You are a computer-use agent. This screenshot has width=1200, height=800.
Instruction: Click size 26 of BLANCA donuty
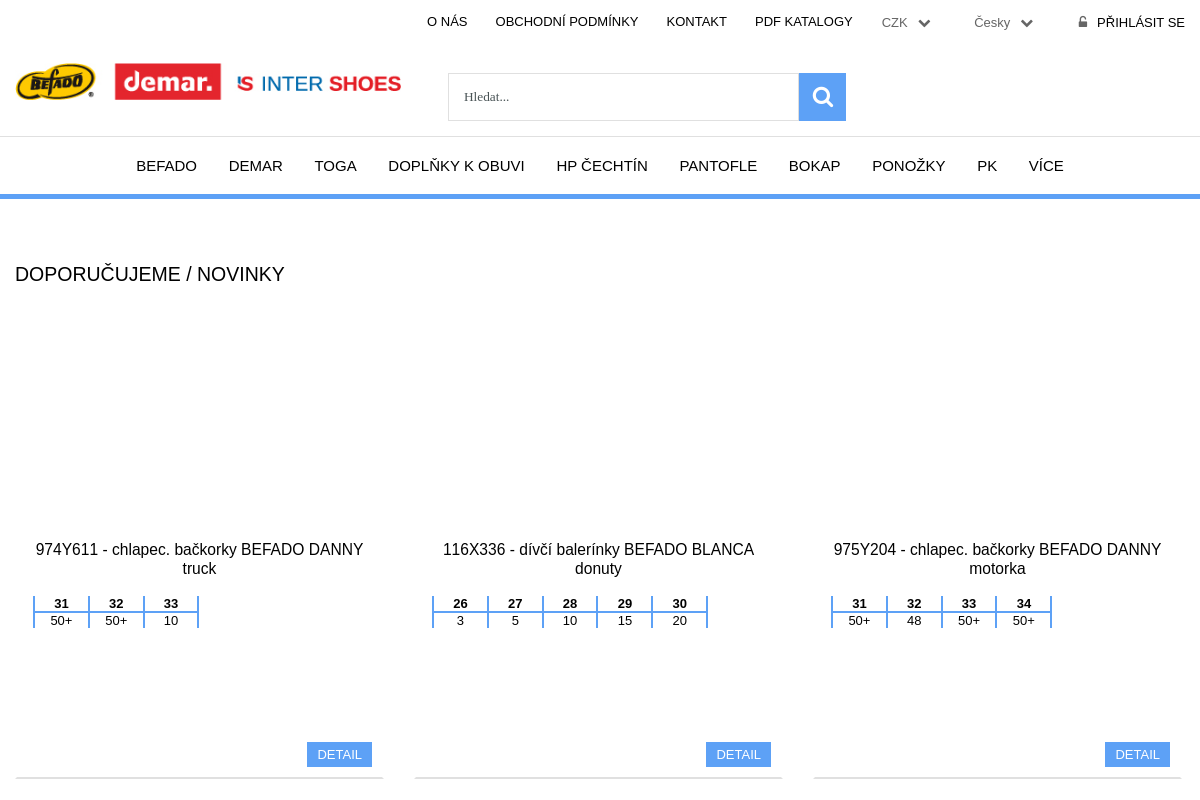pos(460,604)
